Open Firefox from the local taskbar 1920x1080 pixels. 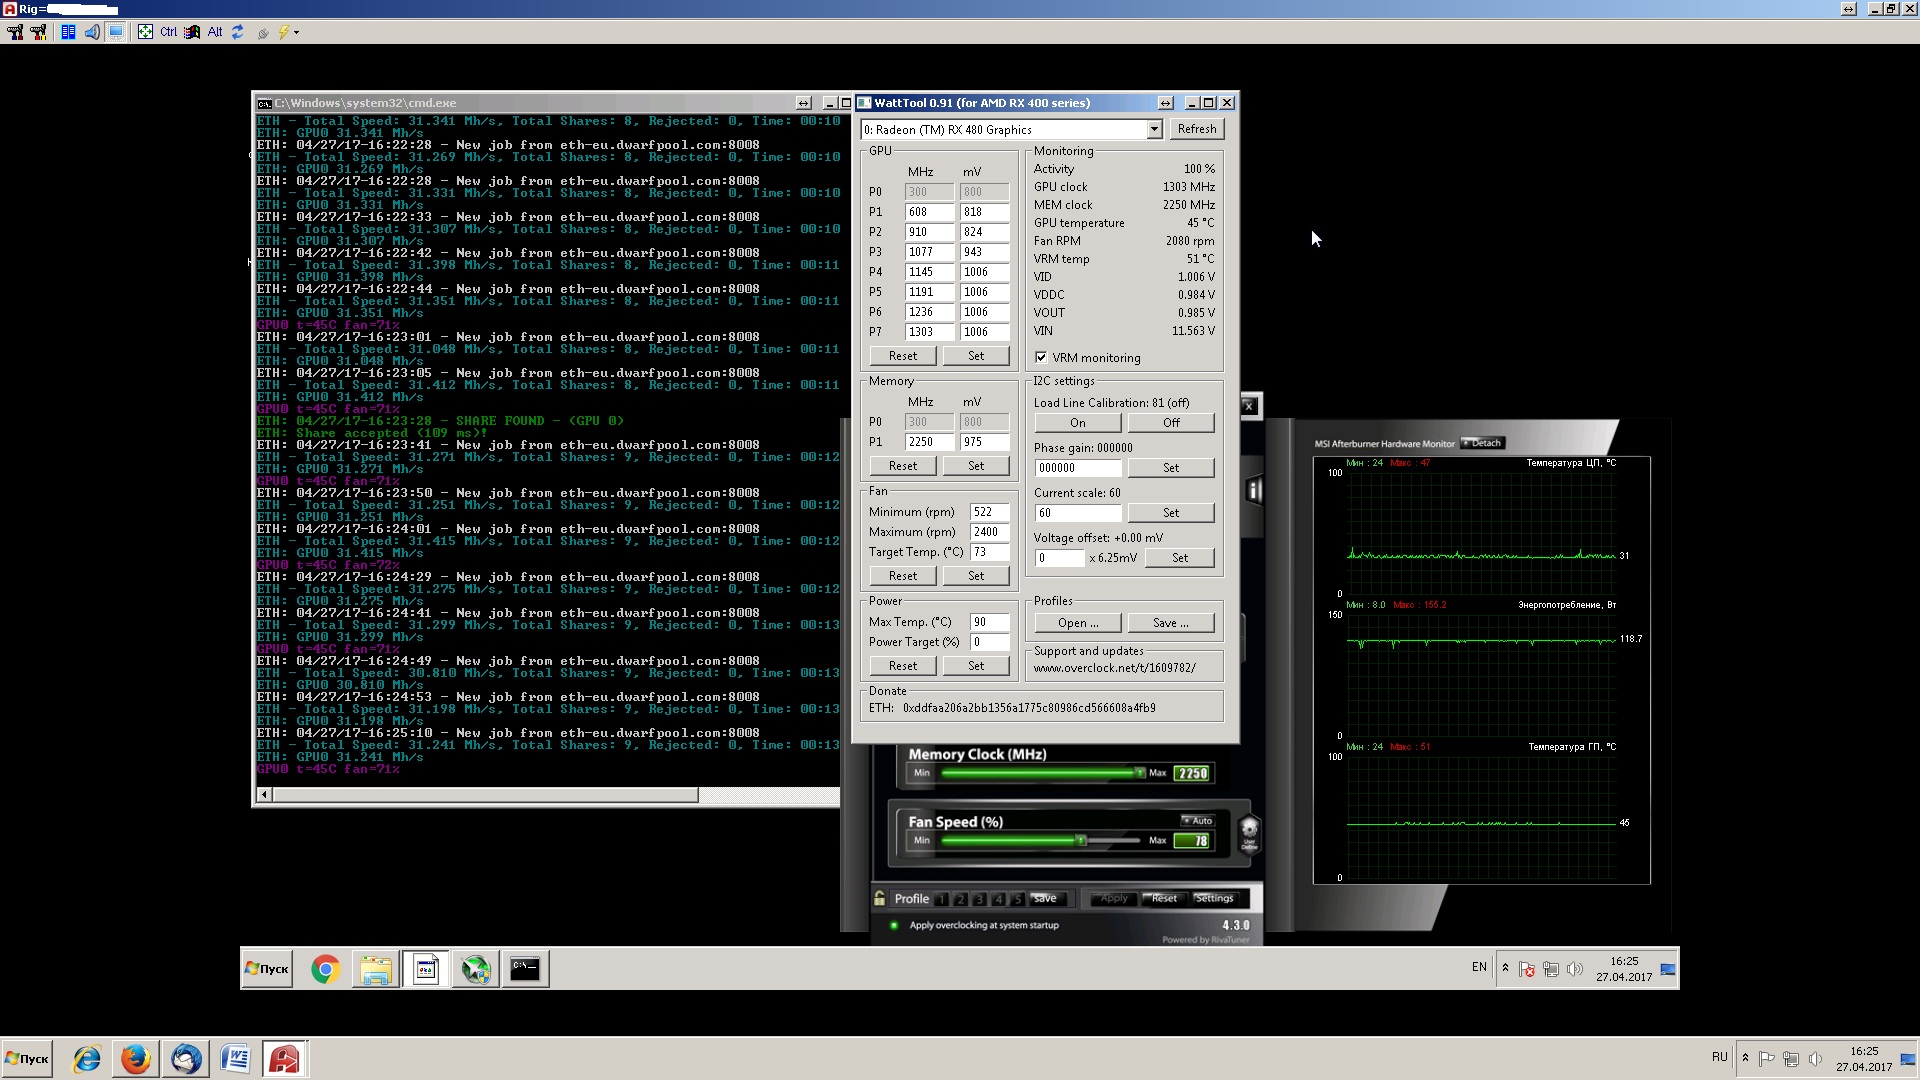coord(136,1059)
